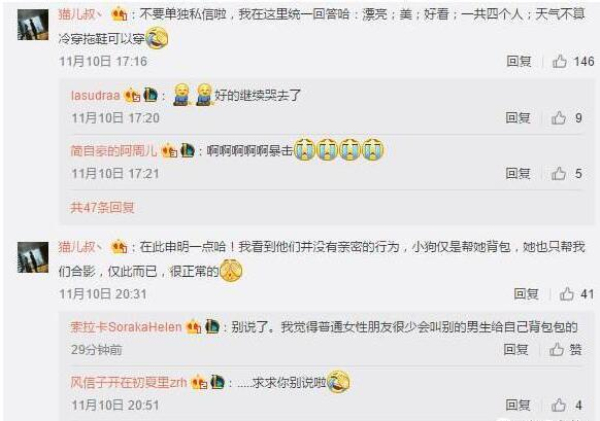Image resolution: width=600 pixels, height=421 pixels.
Task: Open lasudraa's profile from username
Action: pos(96,95)
